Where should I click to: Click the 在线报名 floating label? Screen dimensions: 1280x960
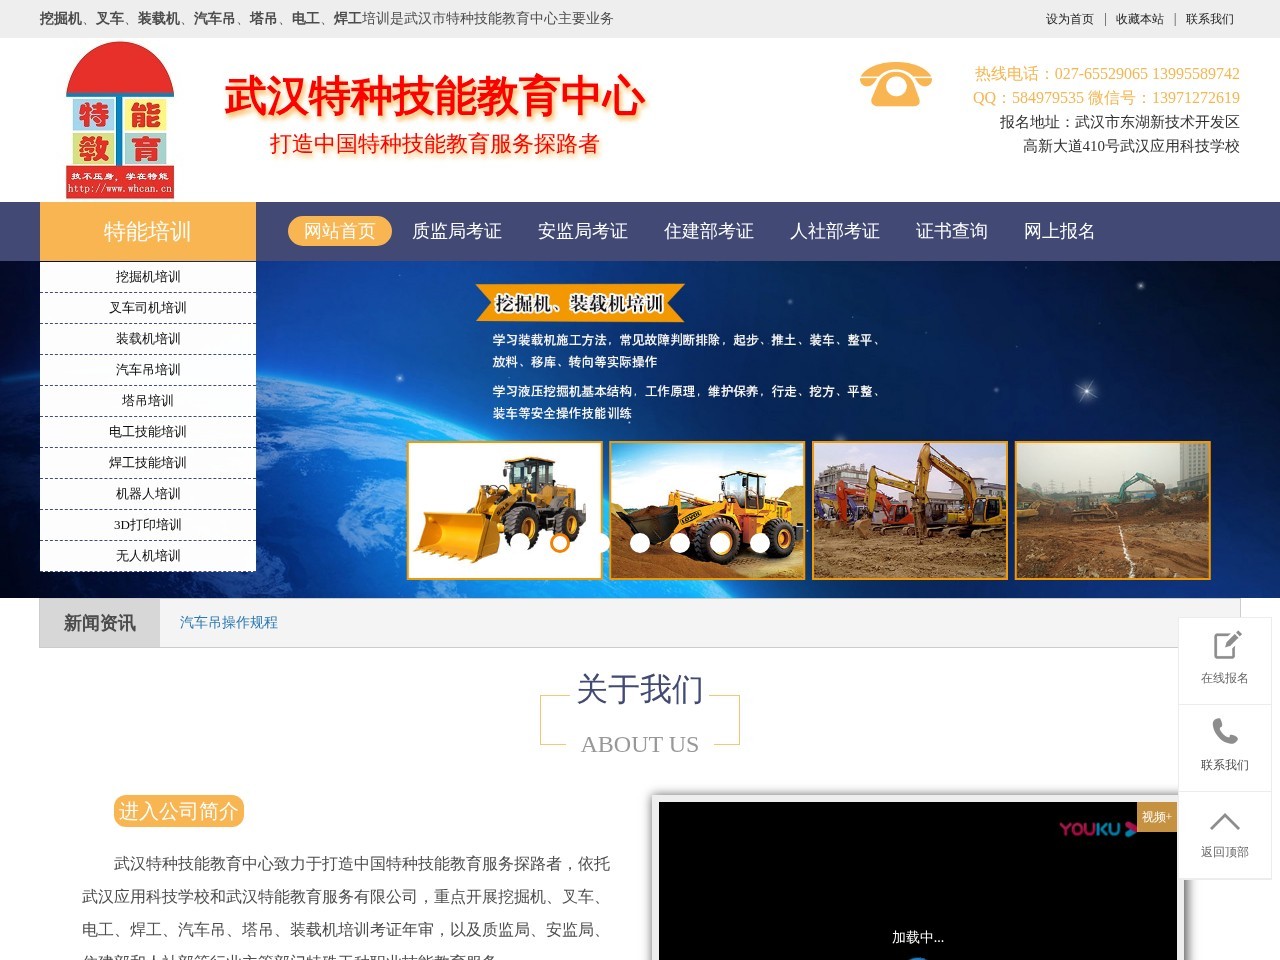pos(1225,678)
